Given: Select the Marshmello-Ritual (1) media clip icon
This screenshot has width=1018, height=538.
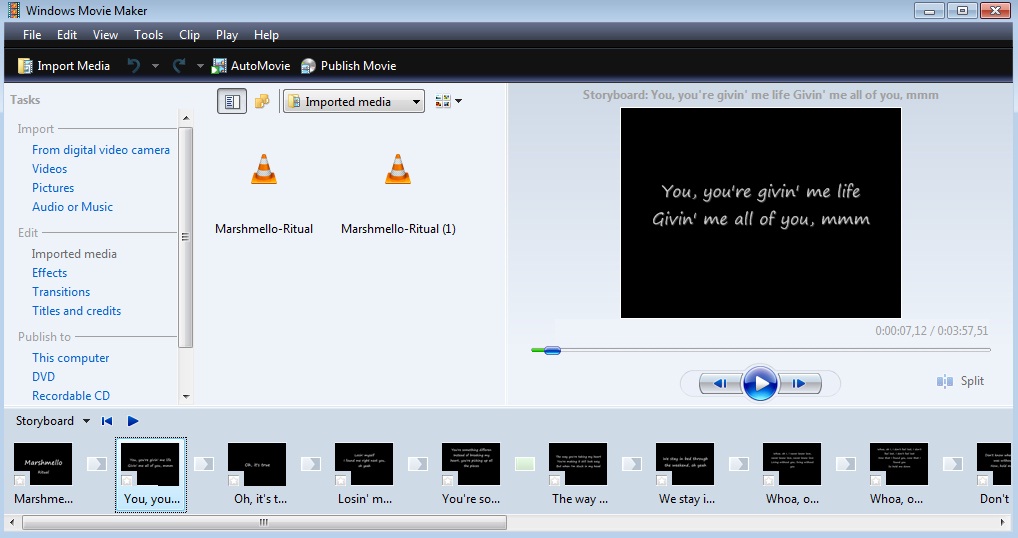Looking at the screenshot, I should coord(398,169).
